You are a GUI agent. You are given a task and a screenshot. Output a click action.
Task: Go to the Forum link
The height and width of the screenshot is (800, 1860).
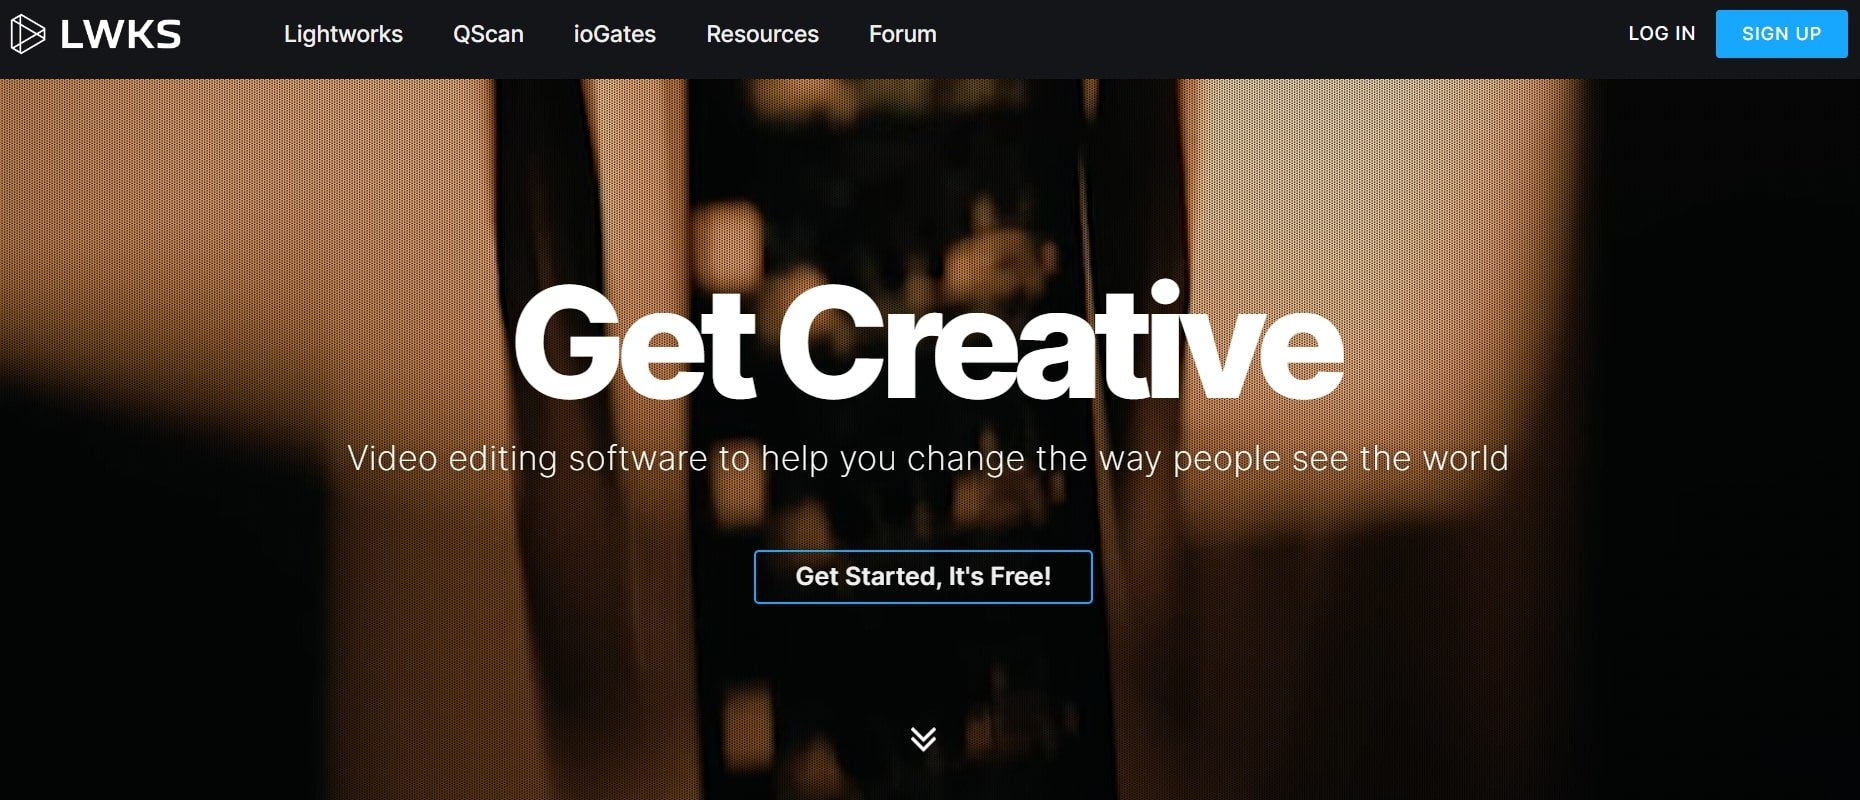(902, 34)
